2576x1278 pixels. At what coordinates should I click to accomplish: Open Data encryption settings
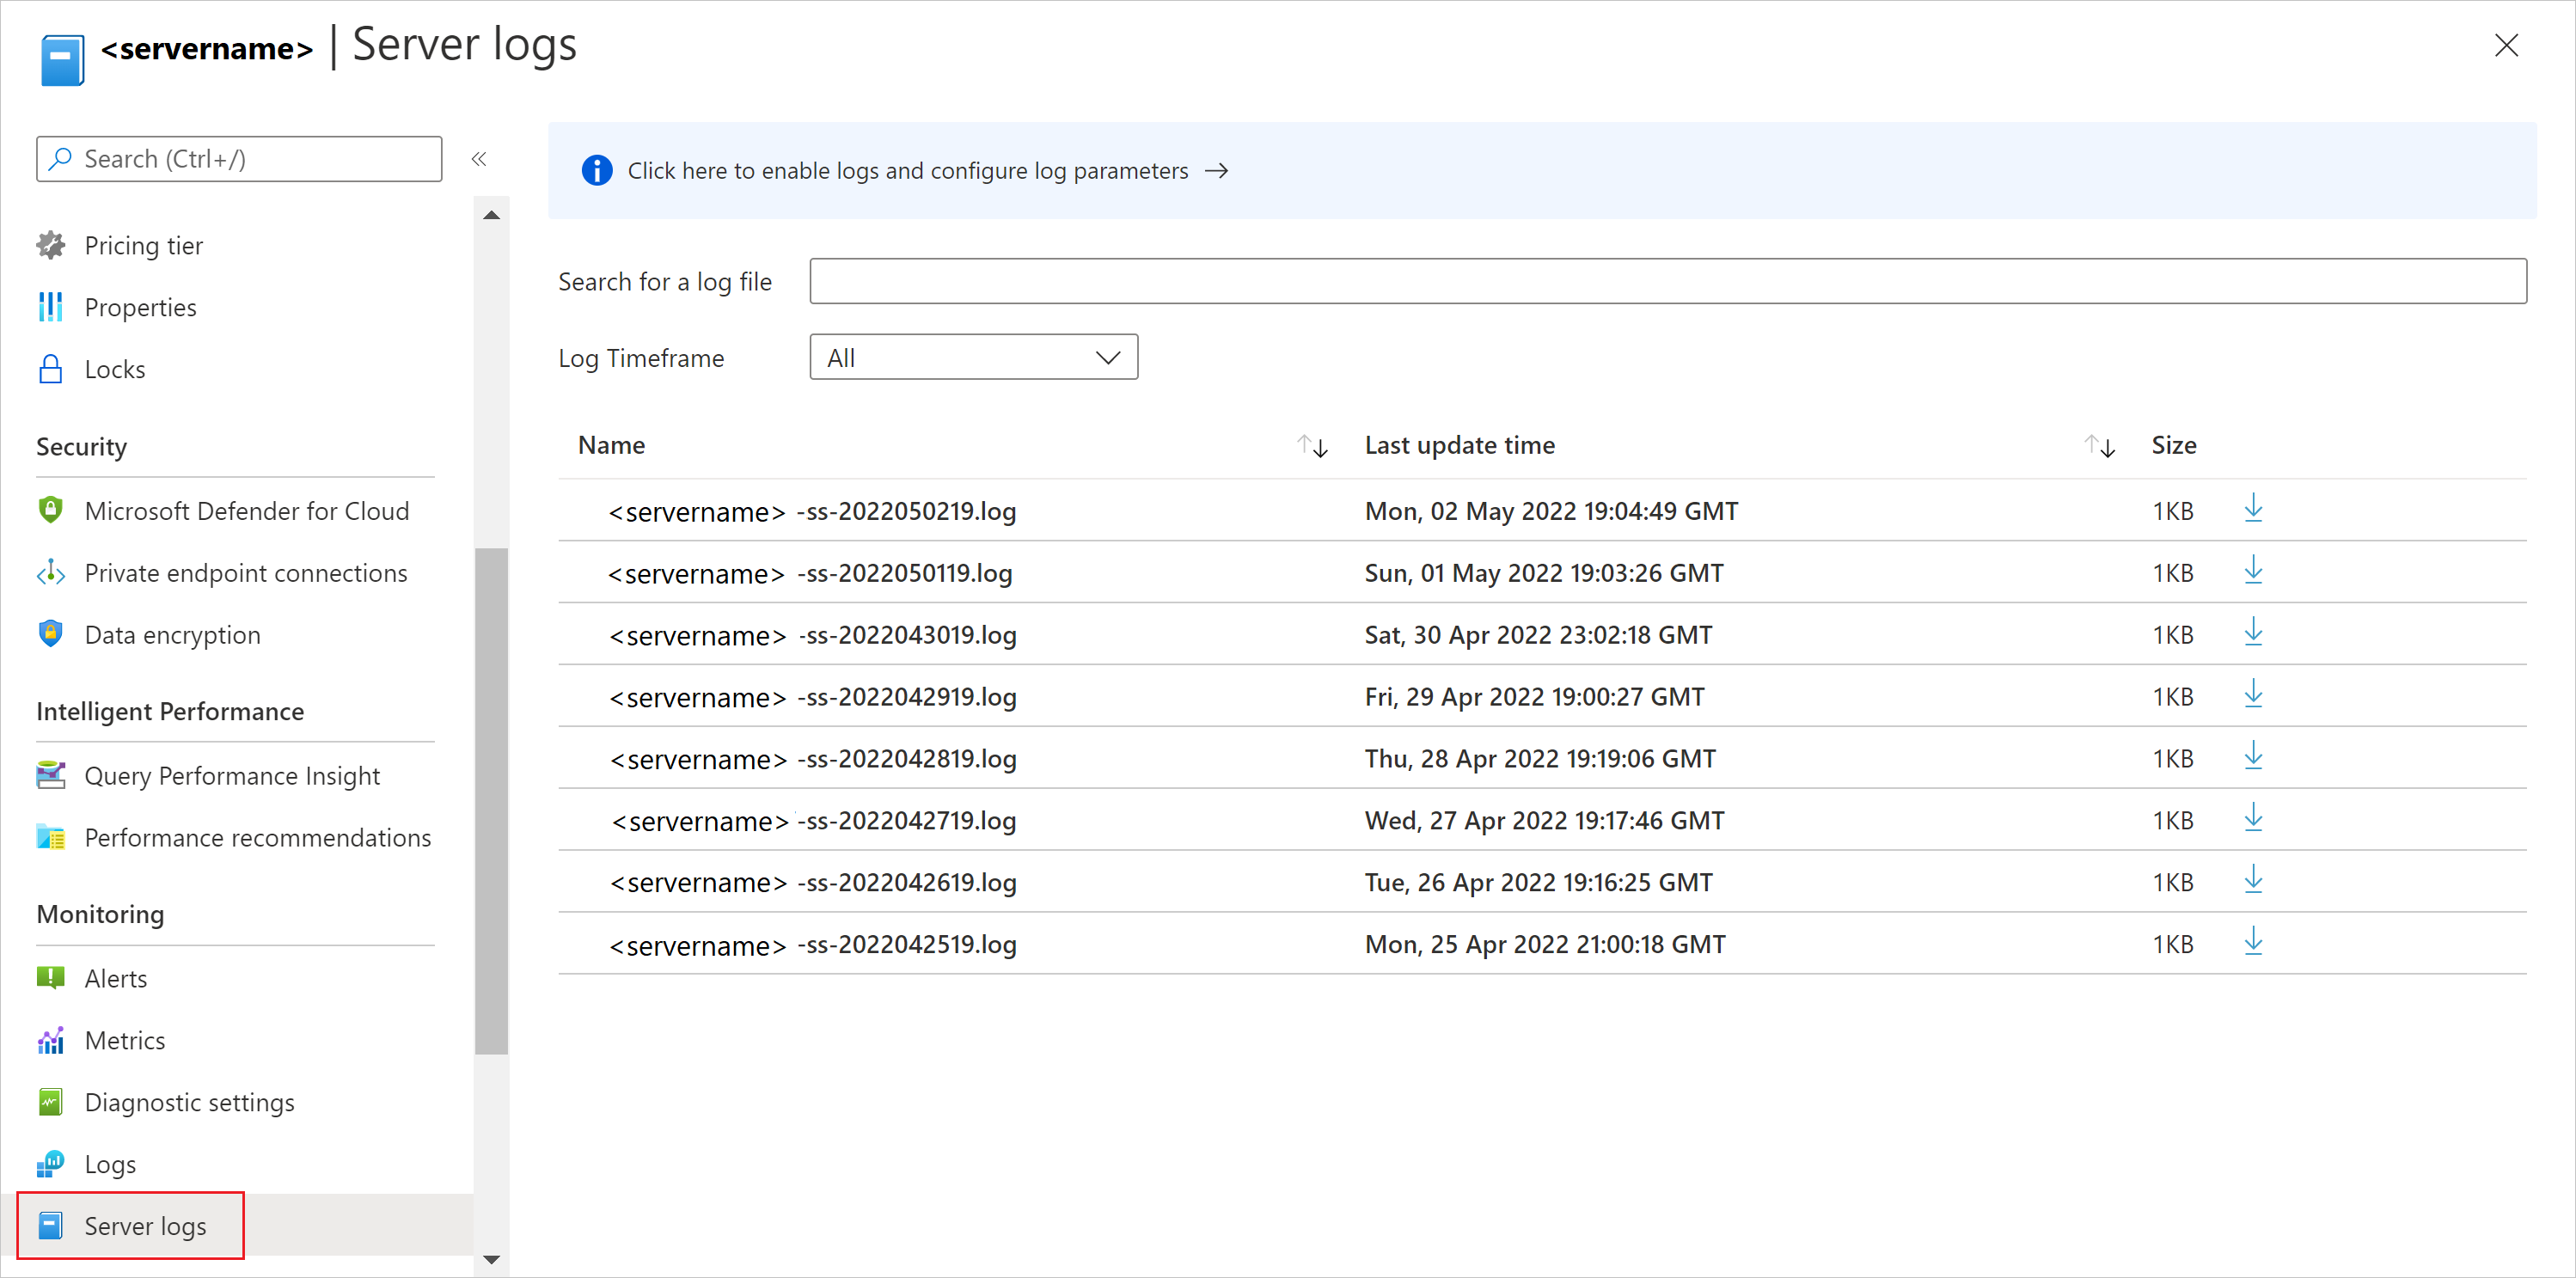click(172, 634)
